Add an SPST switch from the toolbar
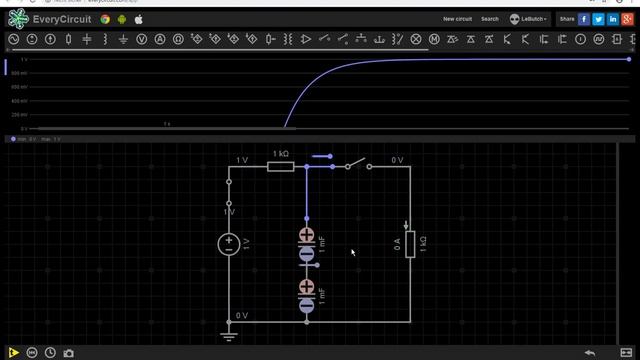 (324, 39)
